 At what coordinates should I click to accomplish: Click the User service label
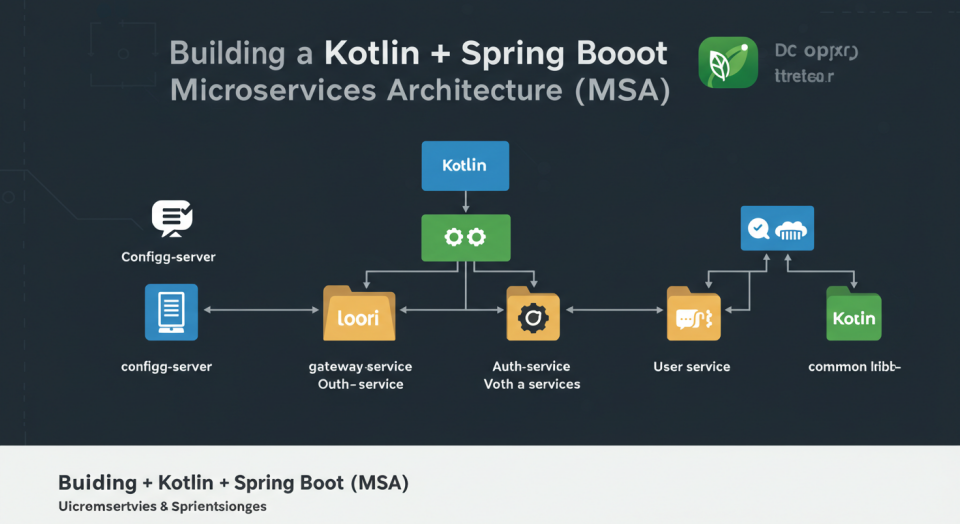coord(692,367)
